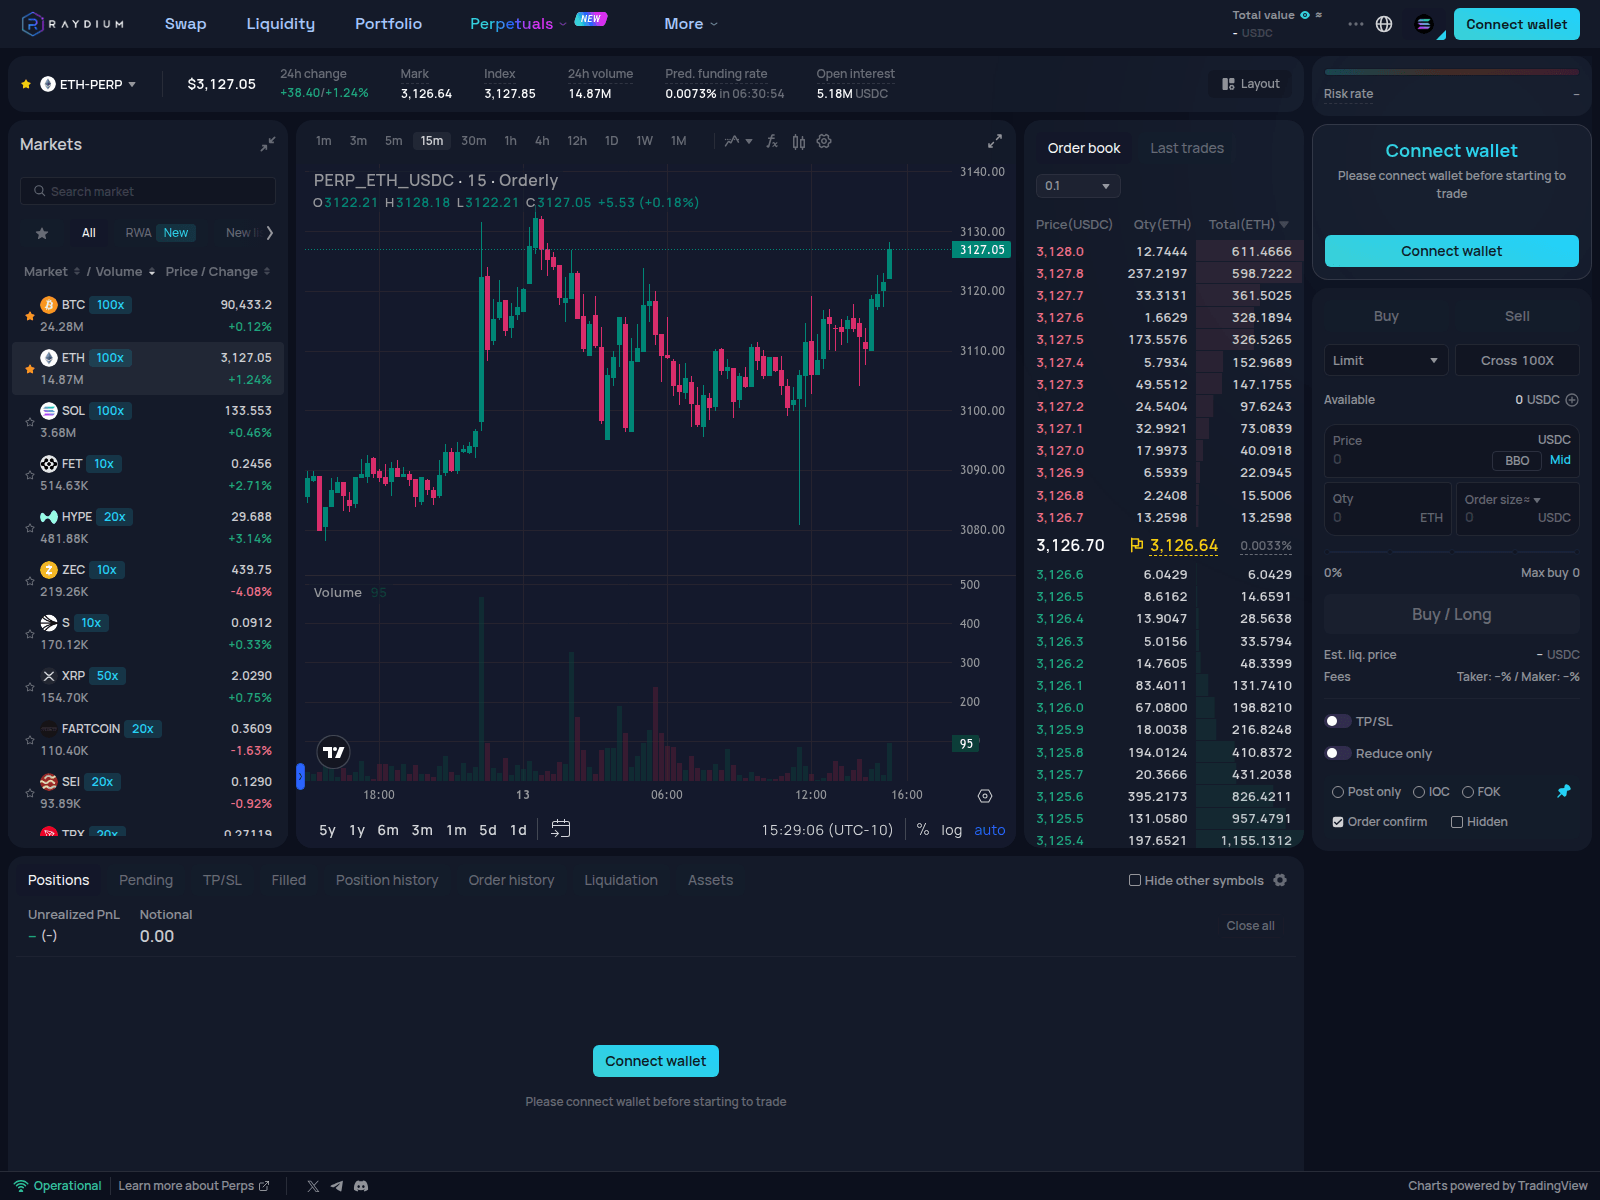Screen dimensions: 1600x1200
Task: Open Raydium Discord link
Action: click(x=361, y=1186)
